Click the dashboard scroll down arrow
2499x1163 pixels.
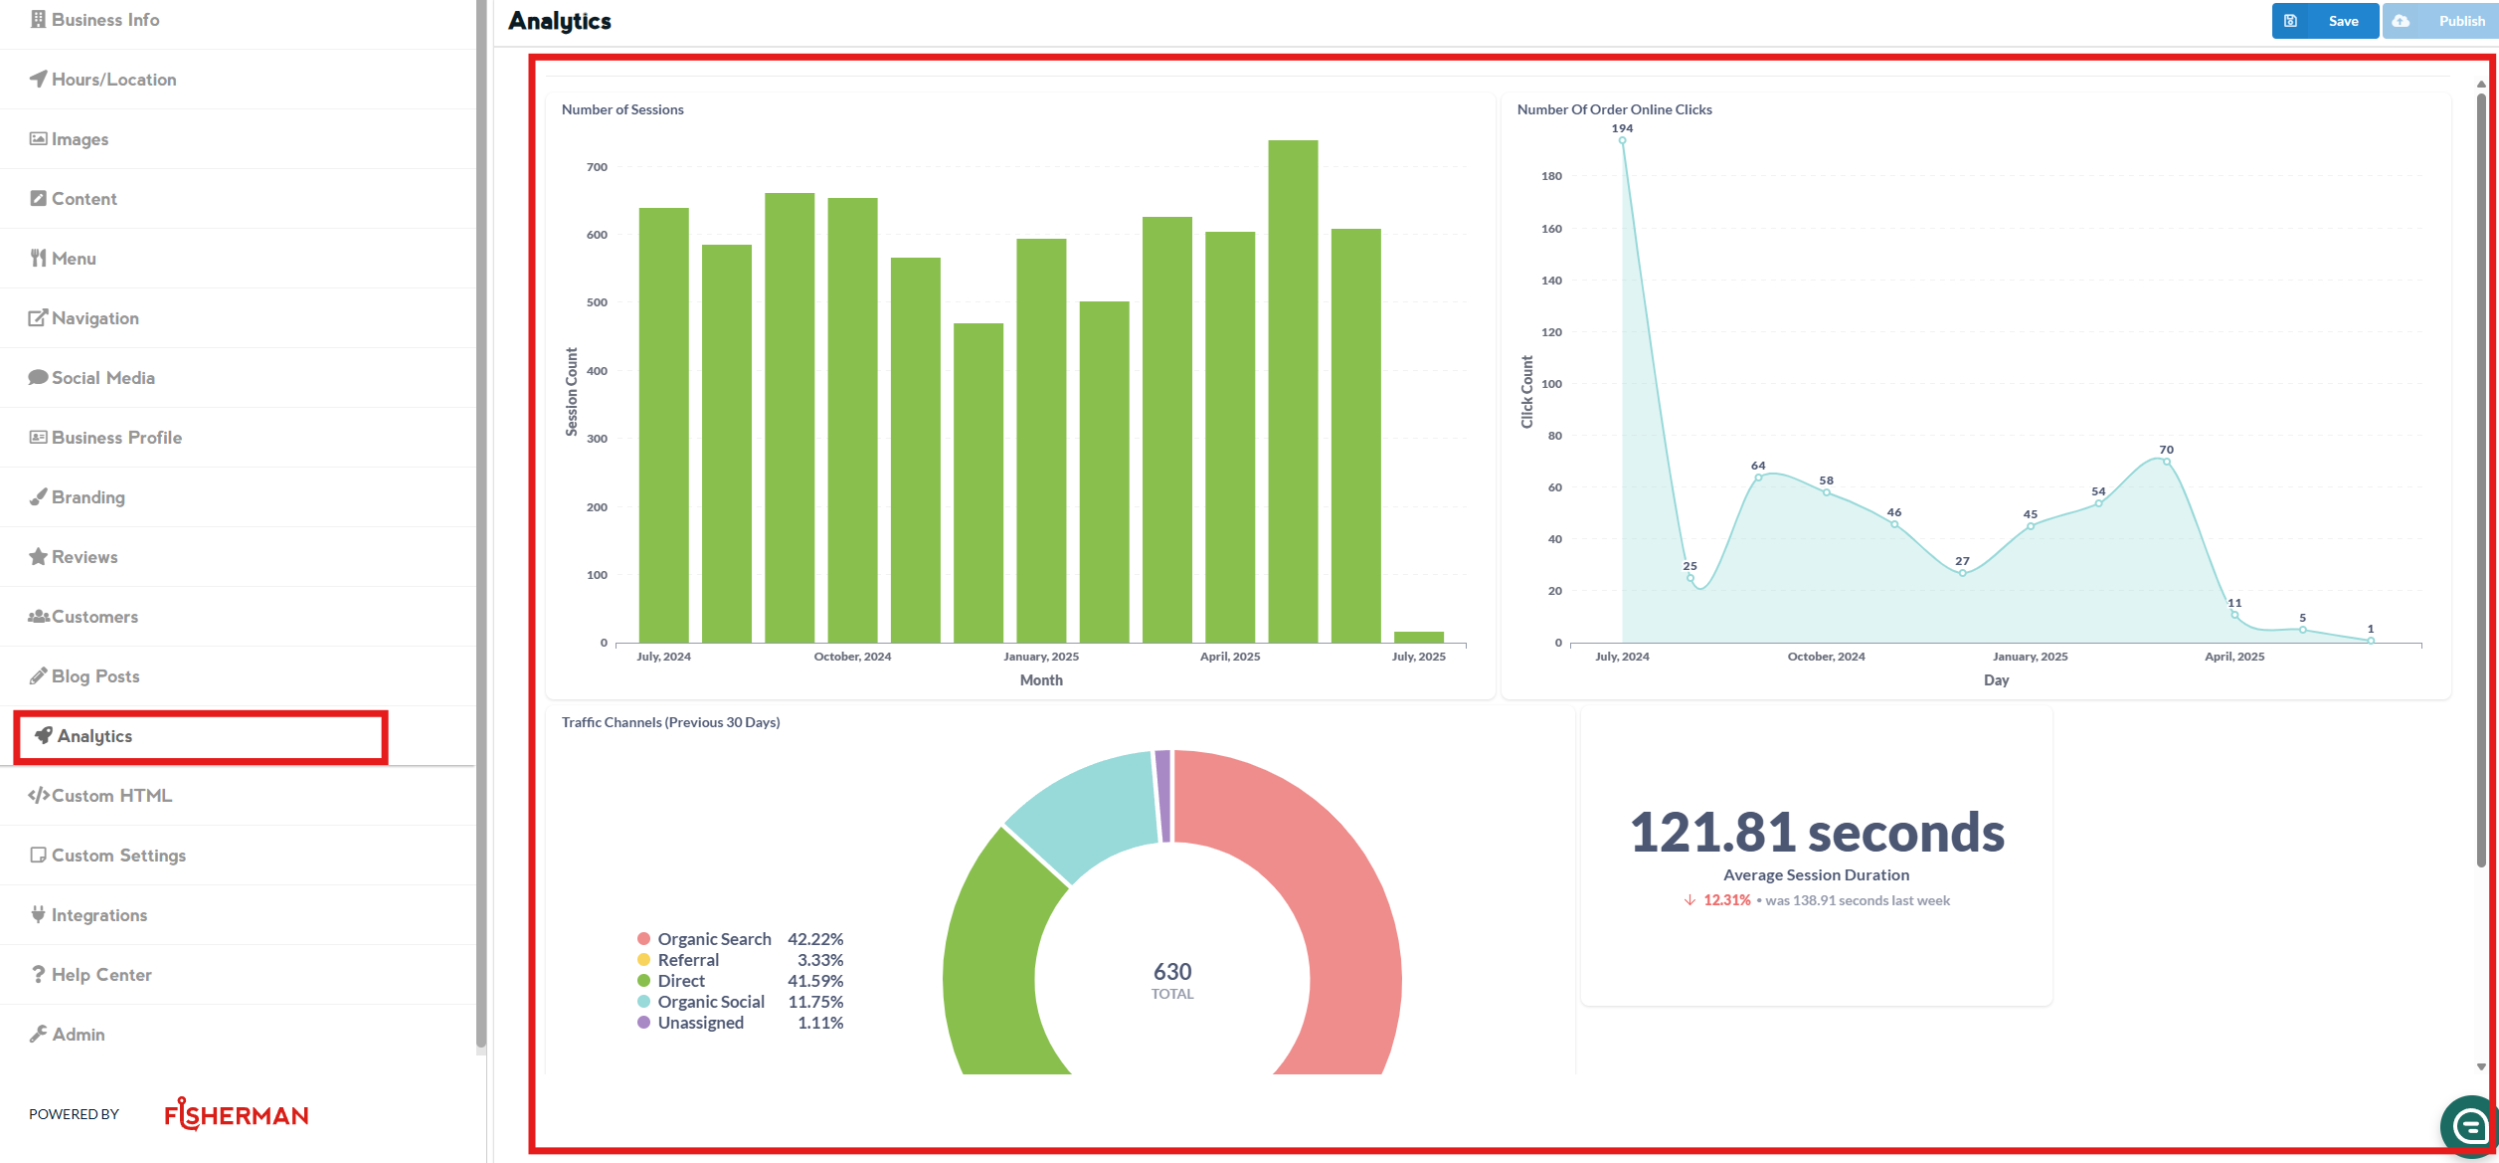pos(2481,1067)
